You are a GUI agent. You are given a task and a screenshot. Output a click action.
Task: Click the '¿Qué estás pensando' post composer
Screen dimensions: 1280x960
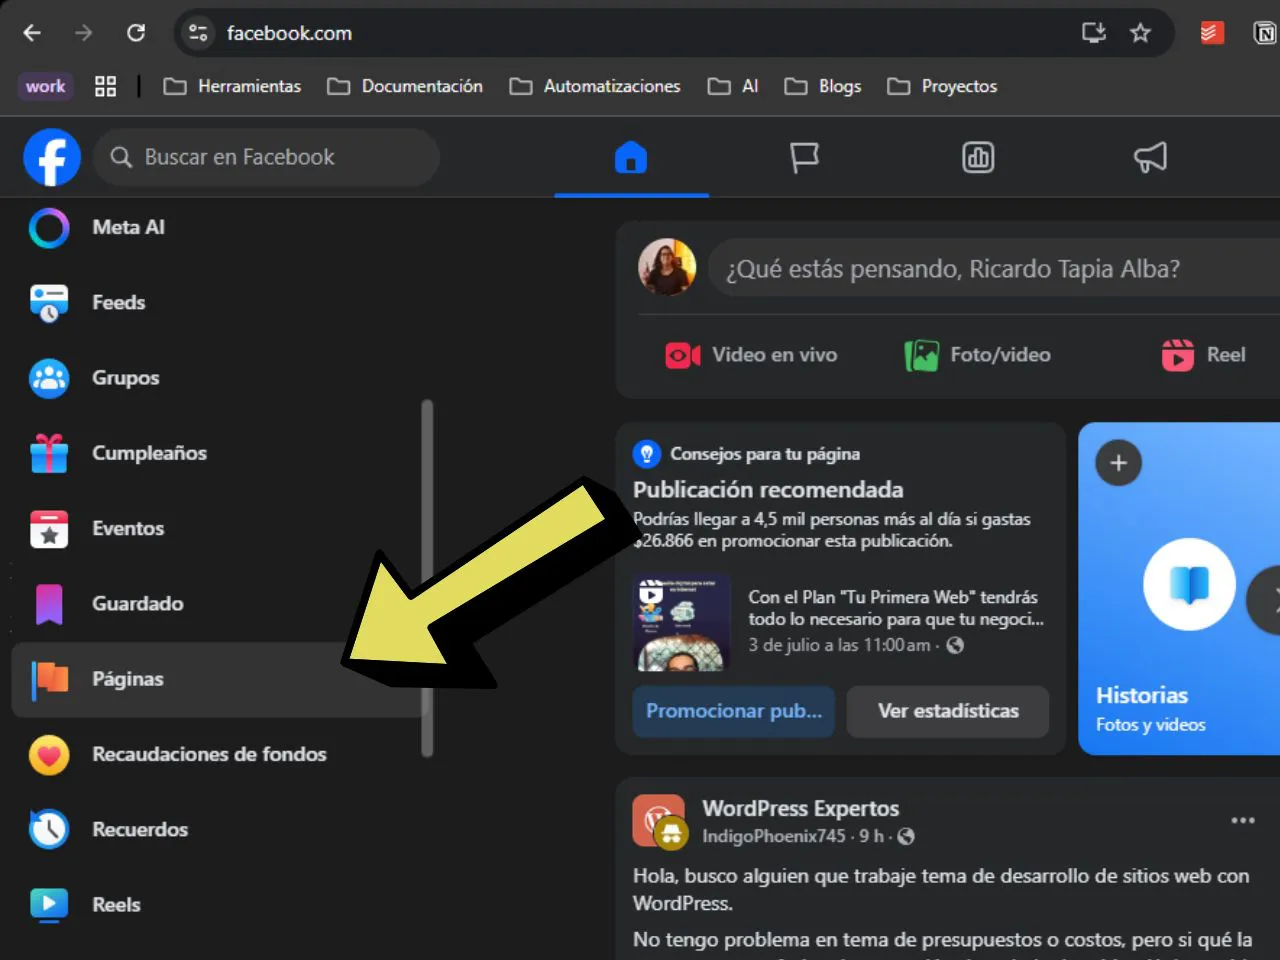coord(994,269)
